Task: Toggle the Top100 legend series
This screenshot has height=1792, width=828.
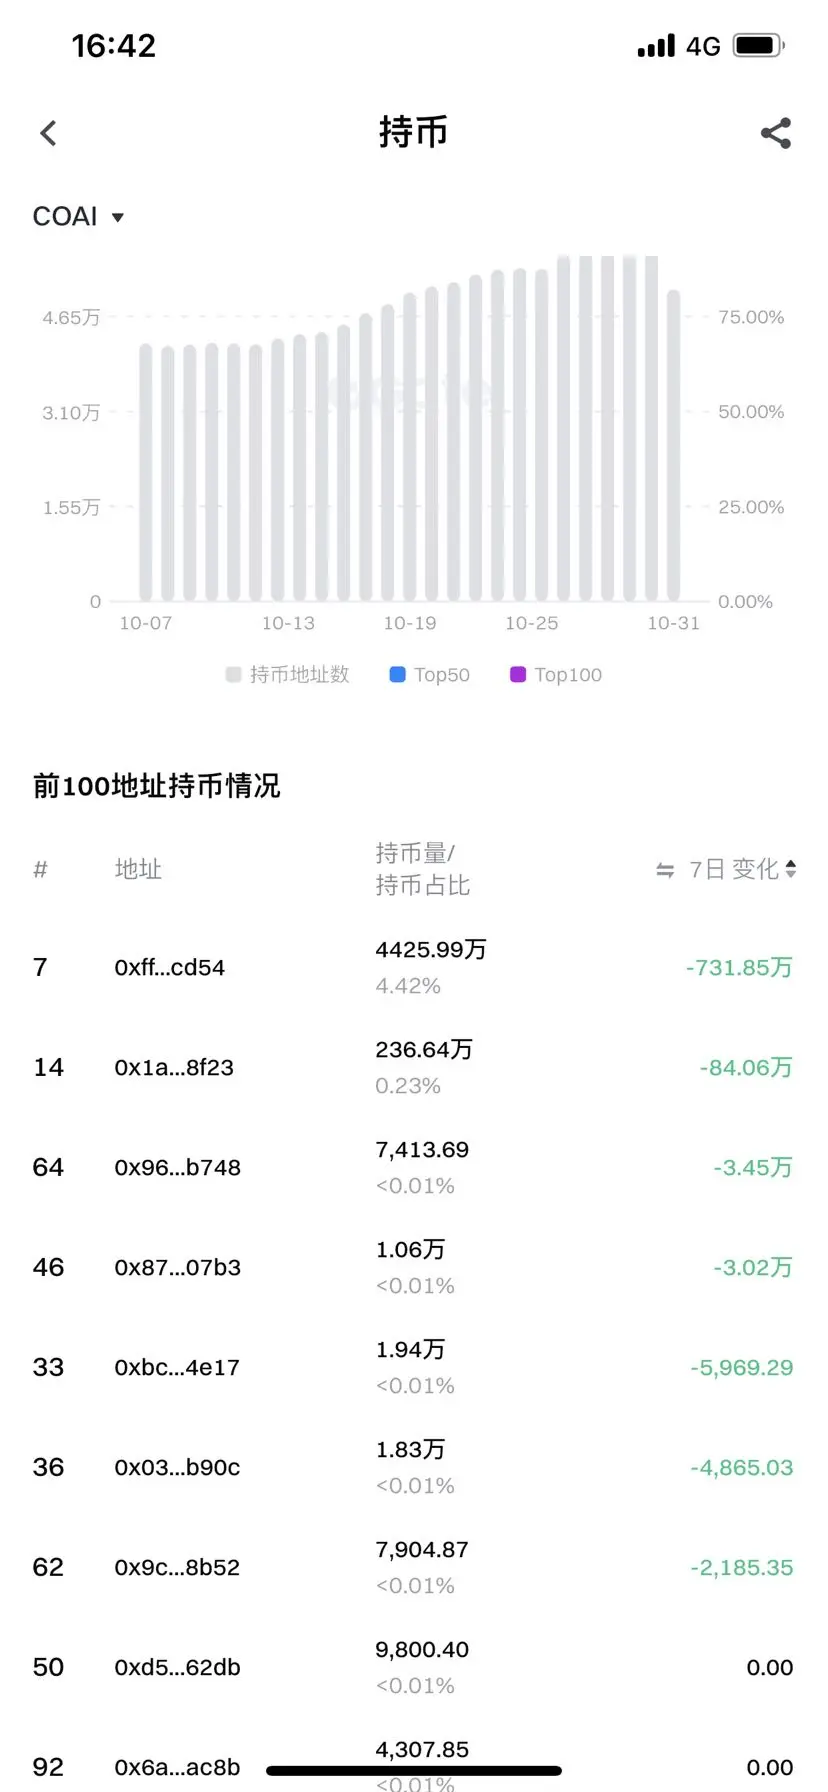Action: pyautogui.click(x=556, y=675)
